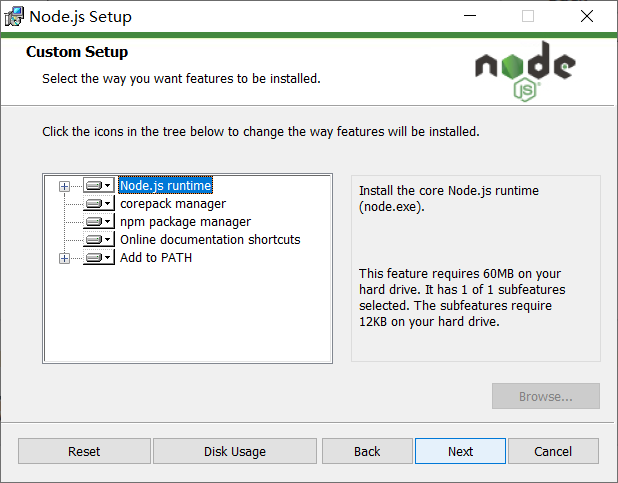Viewport: 618px width, 483px height.
Task: Click the "Install the core Node.js runtime" description text
Action: 449,198
